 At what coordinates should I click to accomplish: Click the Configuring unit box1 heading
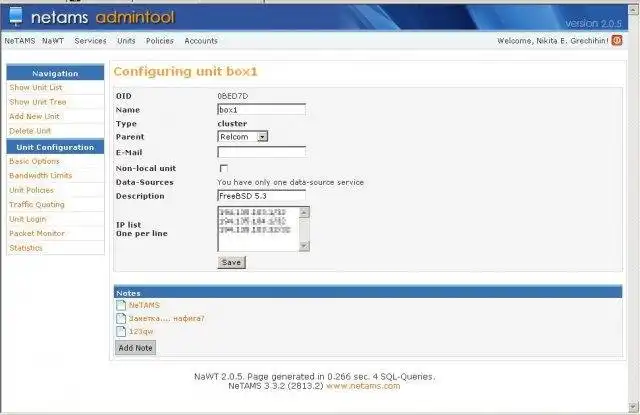click(186, 71)
